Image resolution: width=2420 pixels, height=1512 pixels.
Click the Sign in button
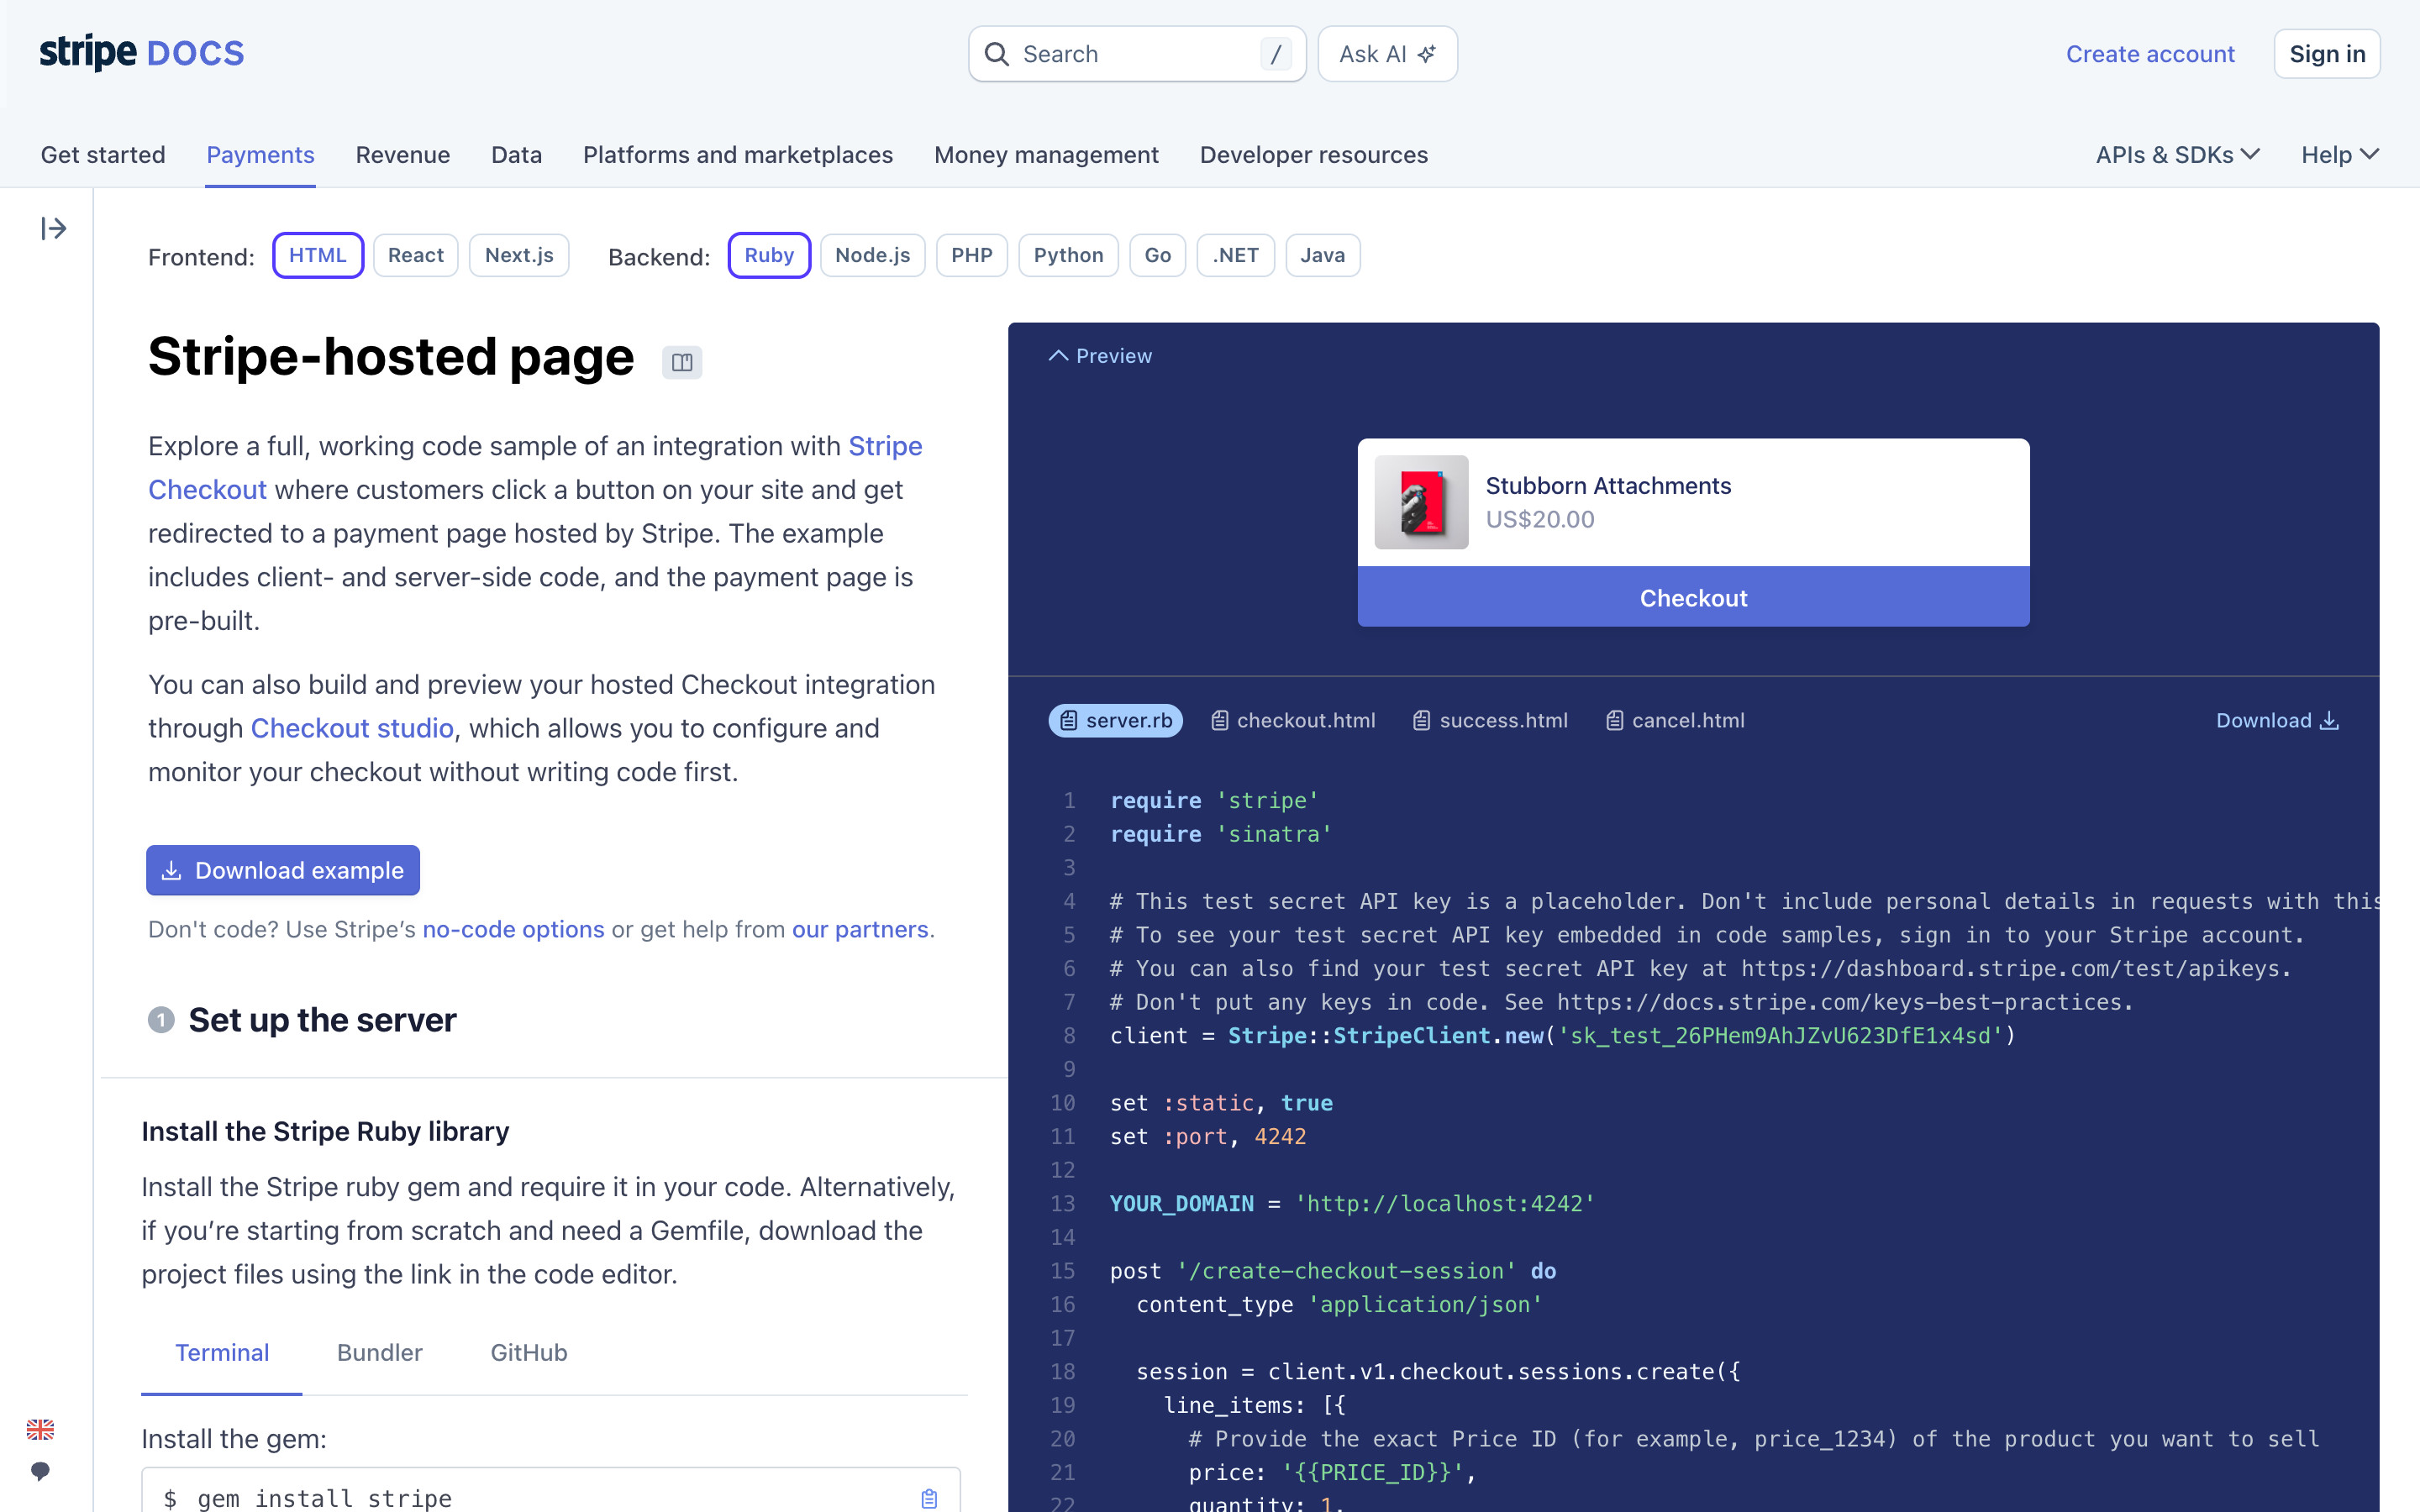click(x=2327, y=54)
